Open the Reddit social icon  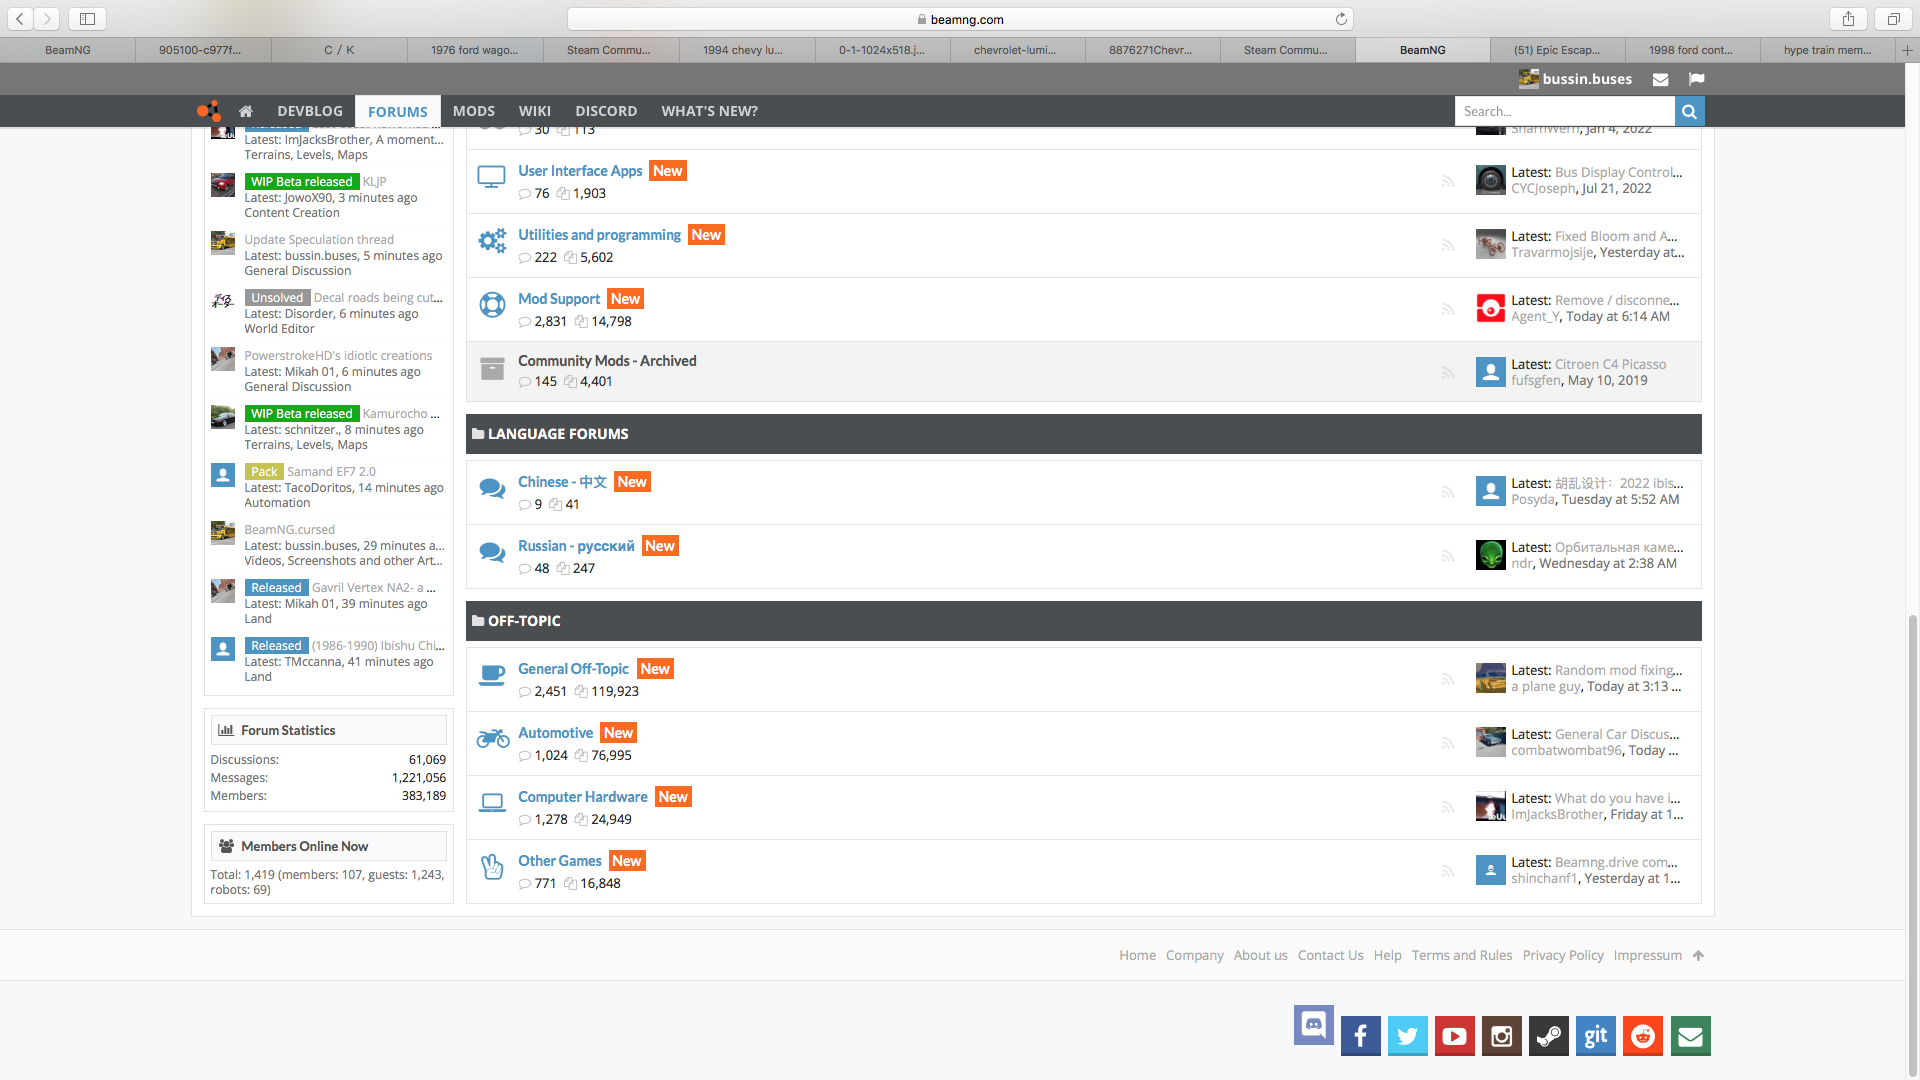[1642, 1036]
